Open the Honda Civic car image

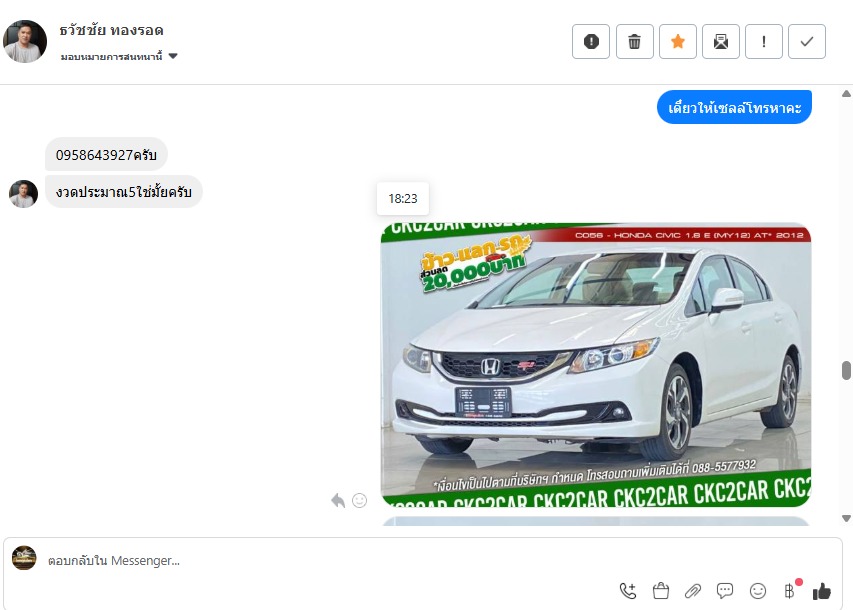tap(596, 365)
